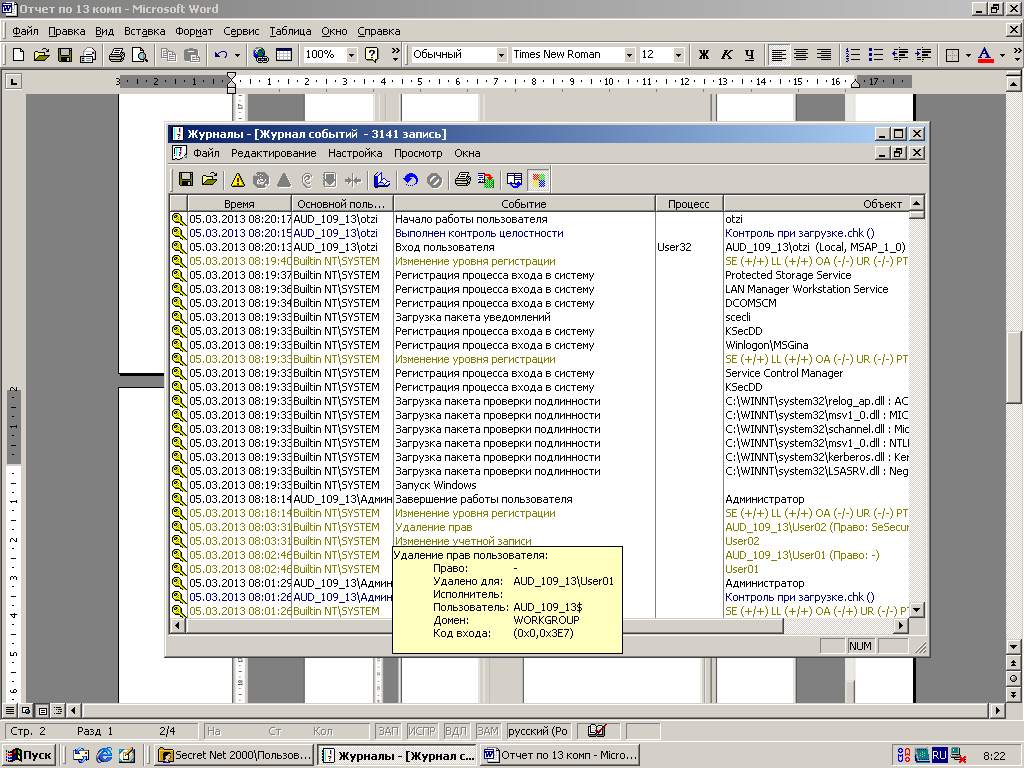Apply the red font color icon

pyautogui.click(x=985, y=55)
